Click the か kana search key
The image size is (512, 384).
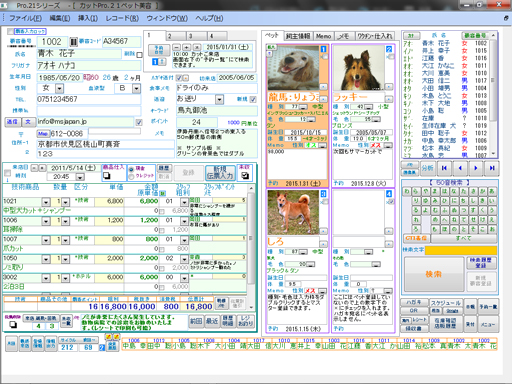point(482,191)
